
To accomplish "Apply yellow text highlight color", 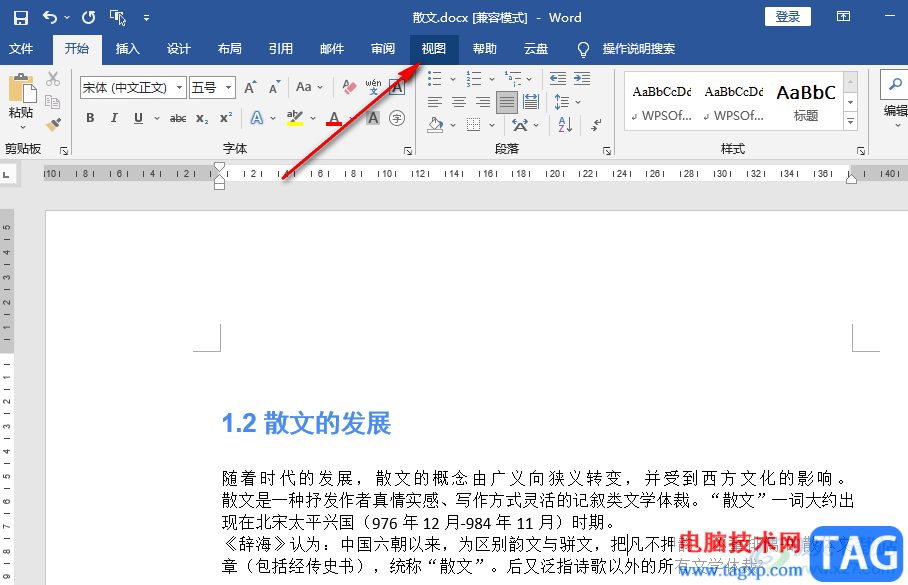I will 295,118.
